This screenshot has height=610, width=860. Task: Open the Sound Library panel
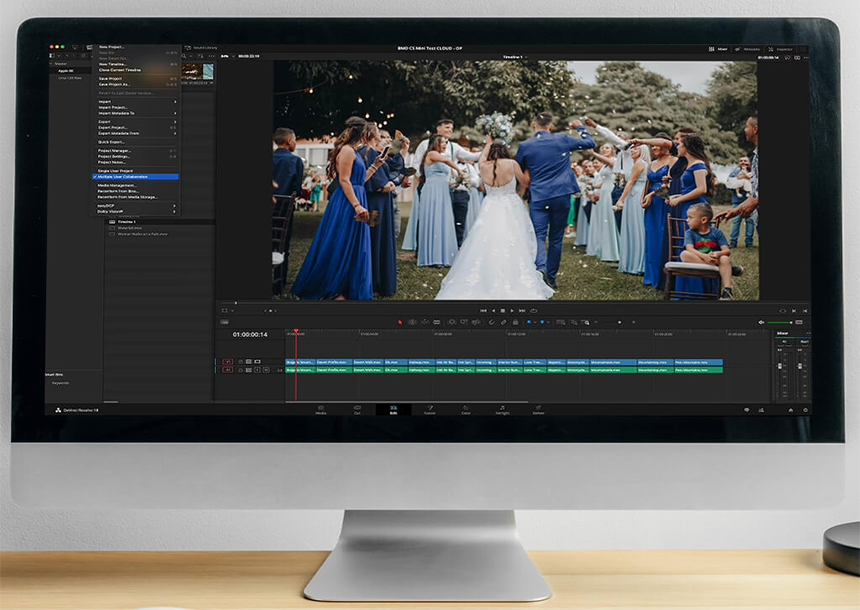click(x=203, y=47)
